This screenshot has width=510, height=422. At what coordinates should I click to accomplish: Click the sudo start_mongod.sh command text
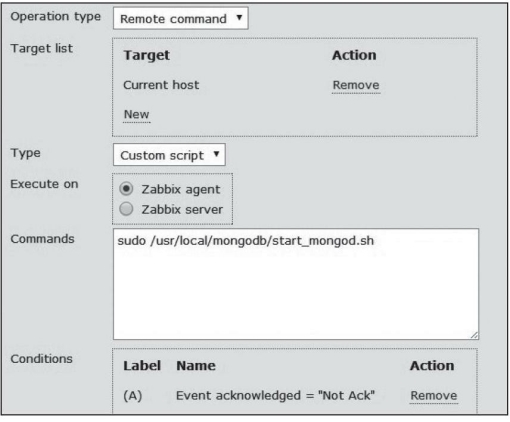(246, 241)
